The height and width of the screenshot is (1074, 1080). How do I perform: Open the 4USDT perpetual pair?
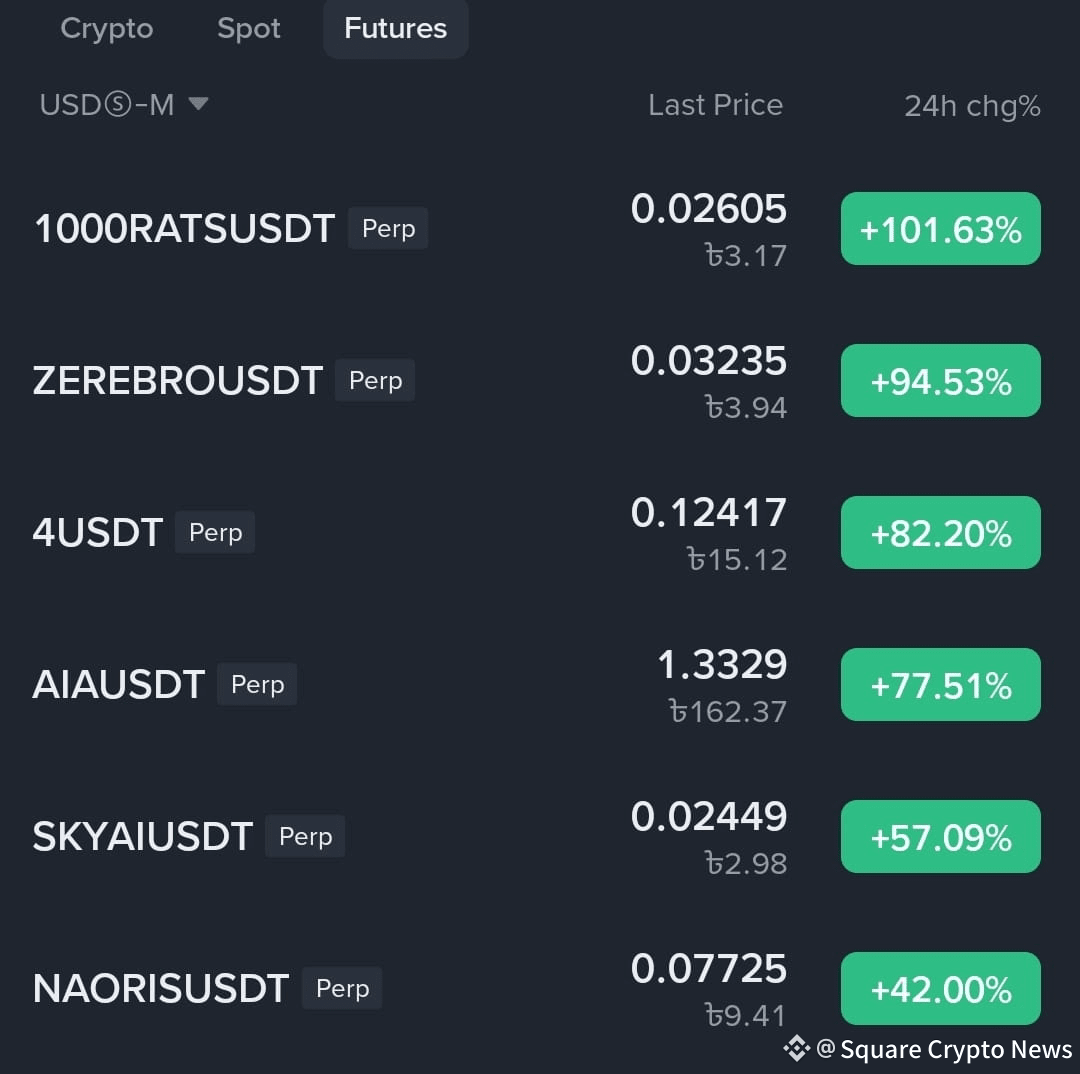pyautogui.click(x=98, y=533)
